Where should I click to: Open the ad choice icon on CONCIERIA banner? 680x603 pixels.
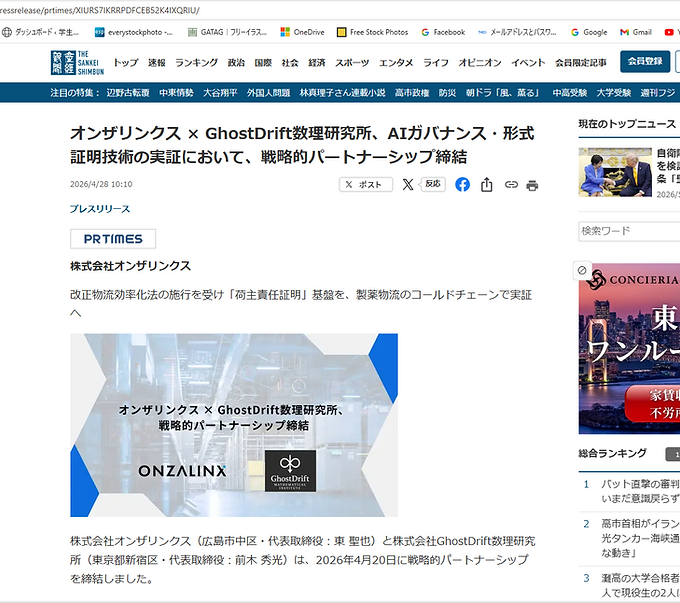582,270
